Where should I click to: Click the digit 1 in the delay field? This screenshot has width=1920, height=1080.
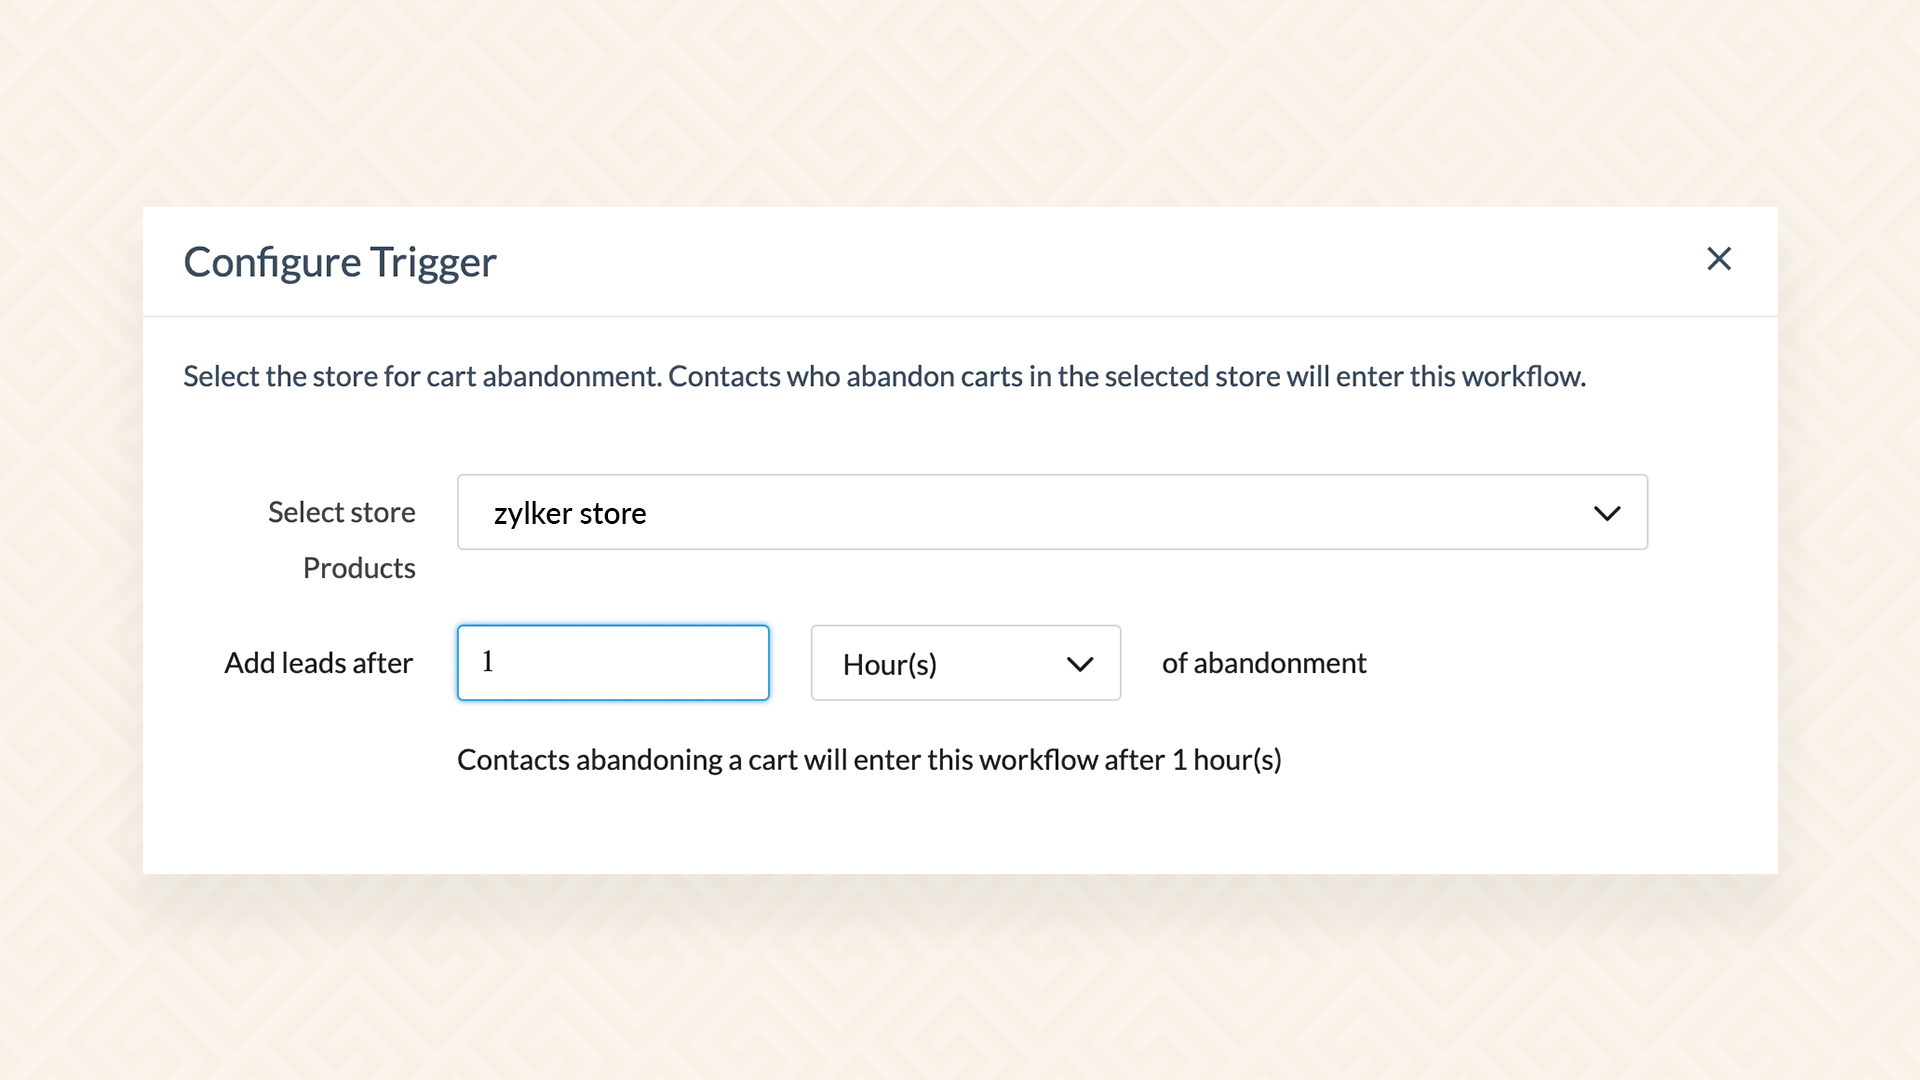click(488, 661)
